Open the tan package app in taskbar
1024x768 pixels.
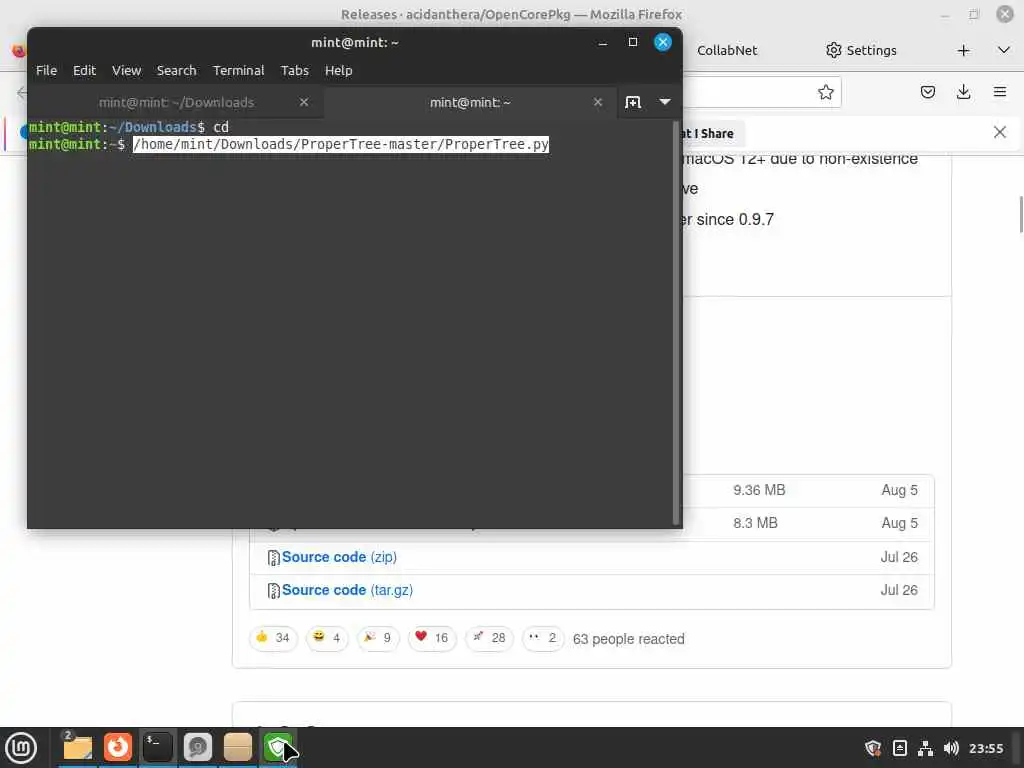tap(237, 747)
